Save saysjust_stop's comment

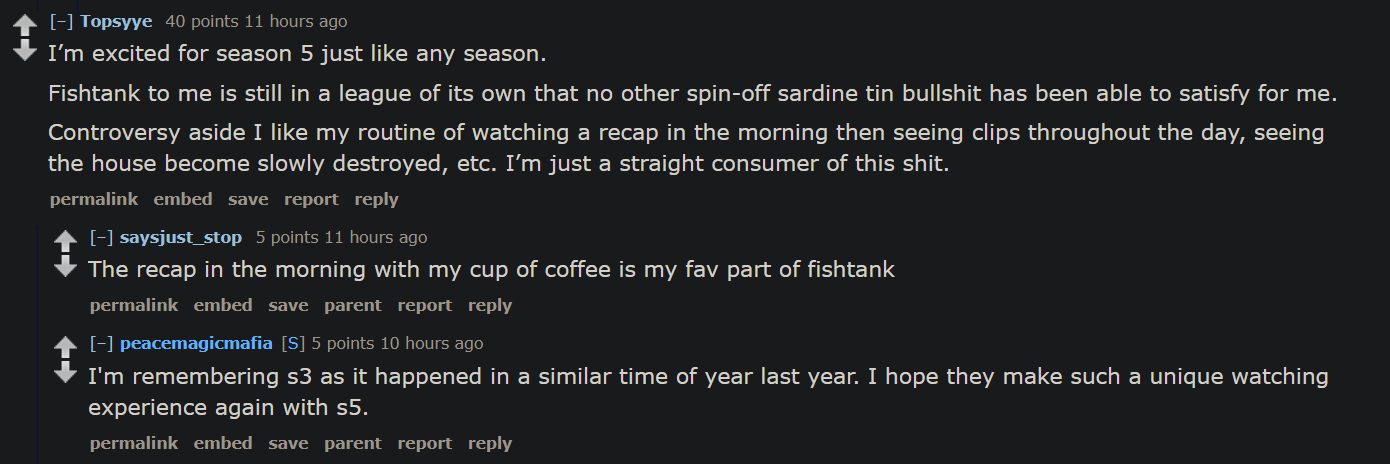[x=288, y=305]
